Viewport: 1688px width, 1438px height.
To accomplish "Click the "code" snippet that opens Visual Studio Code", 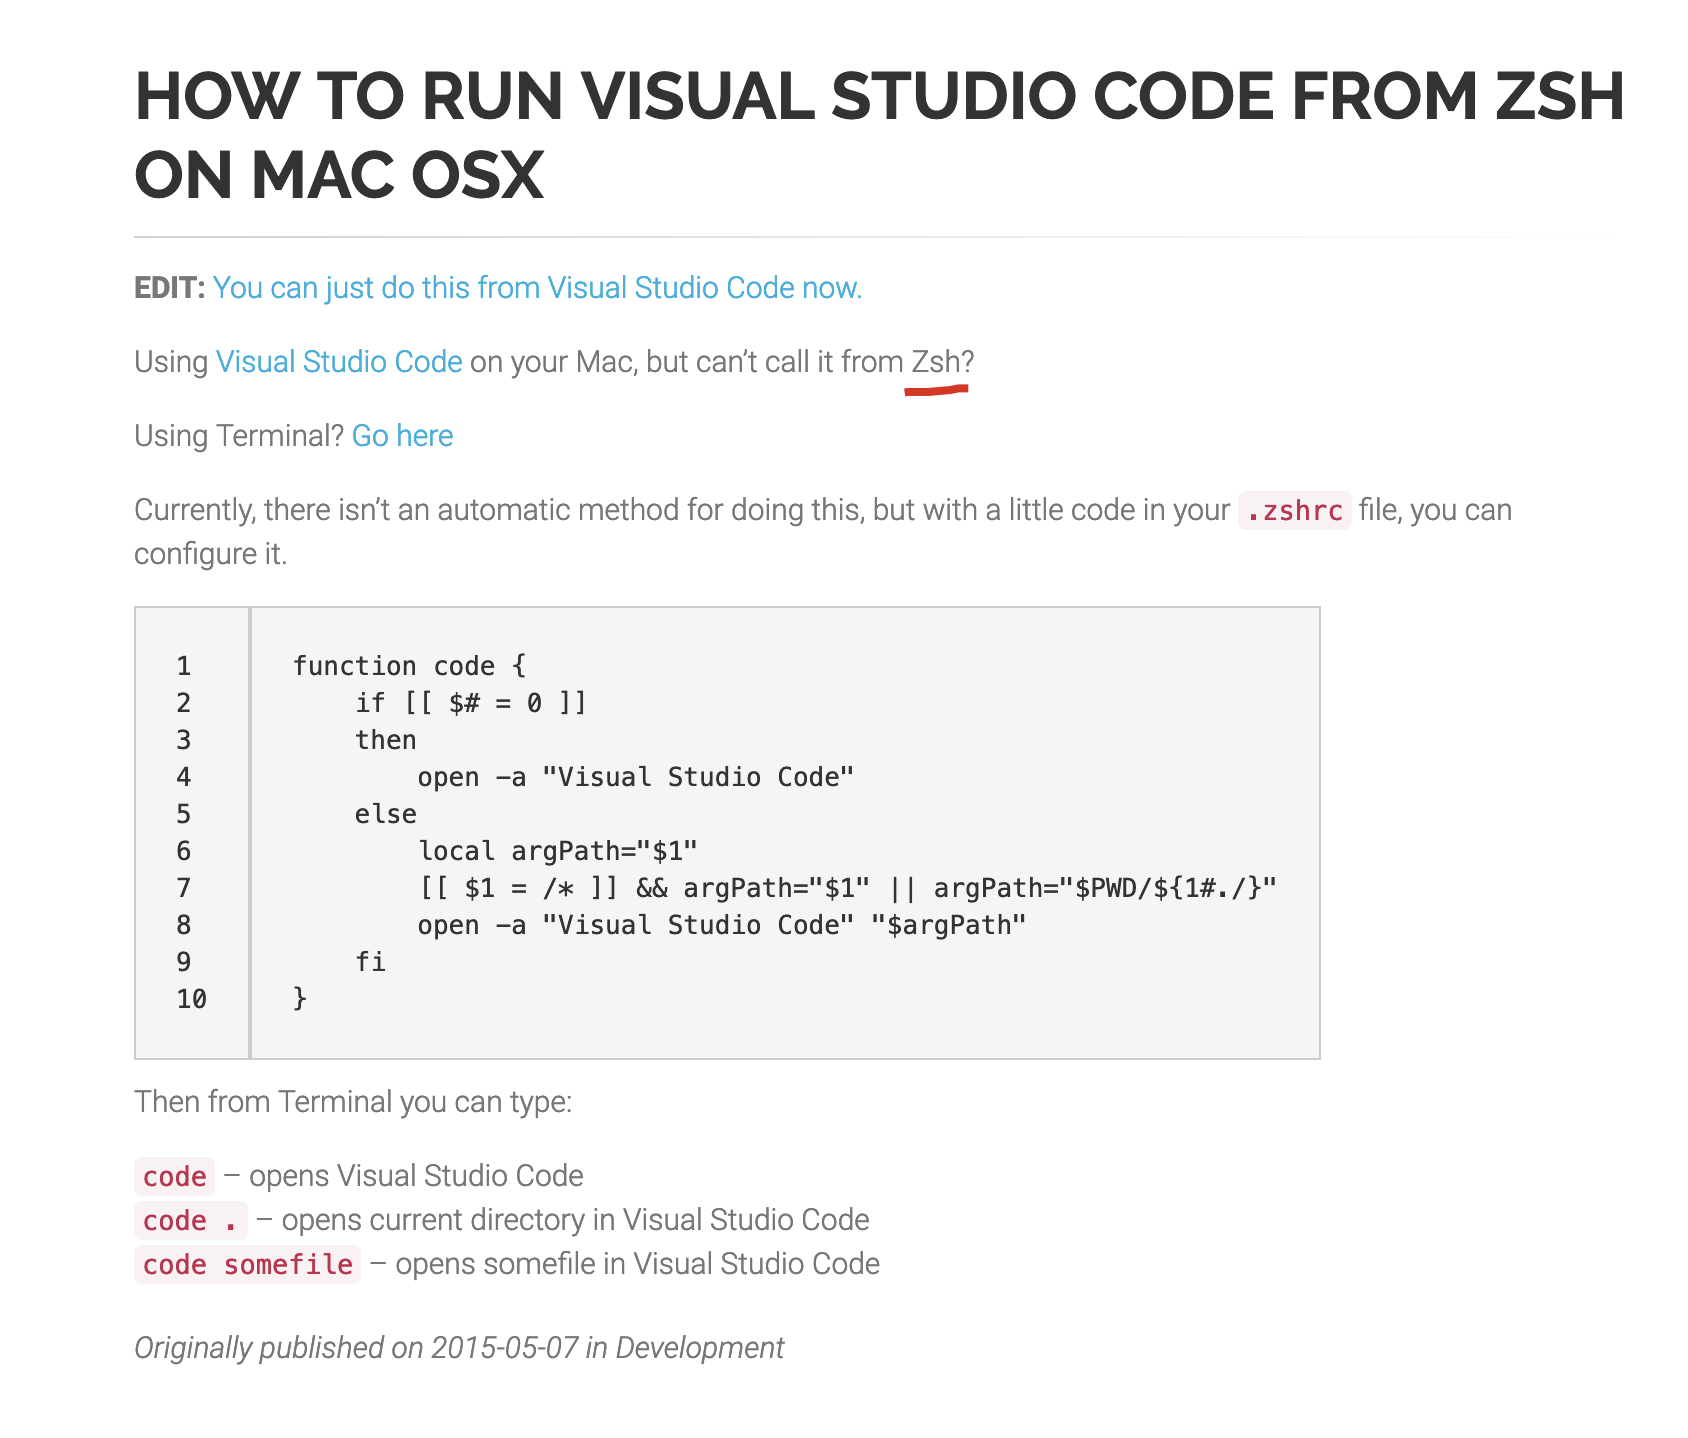I will (x=174, y=1176).
